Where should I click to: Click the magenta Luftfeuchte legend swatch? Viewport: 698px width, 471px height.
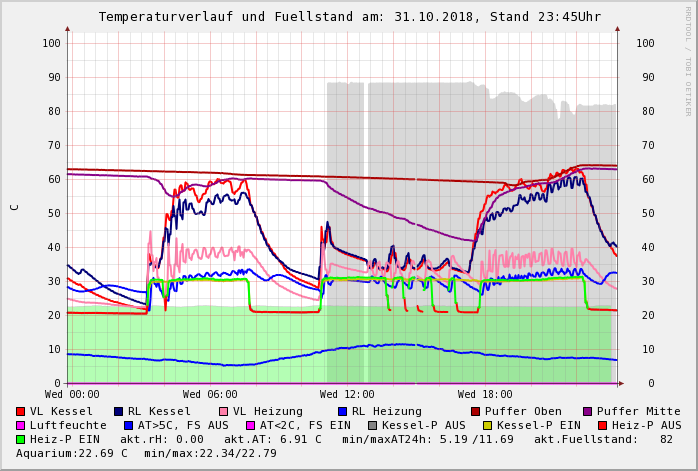[20, 426]
